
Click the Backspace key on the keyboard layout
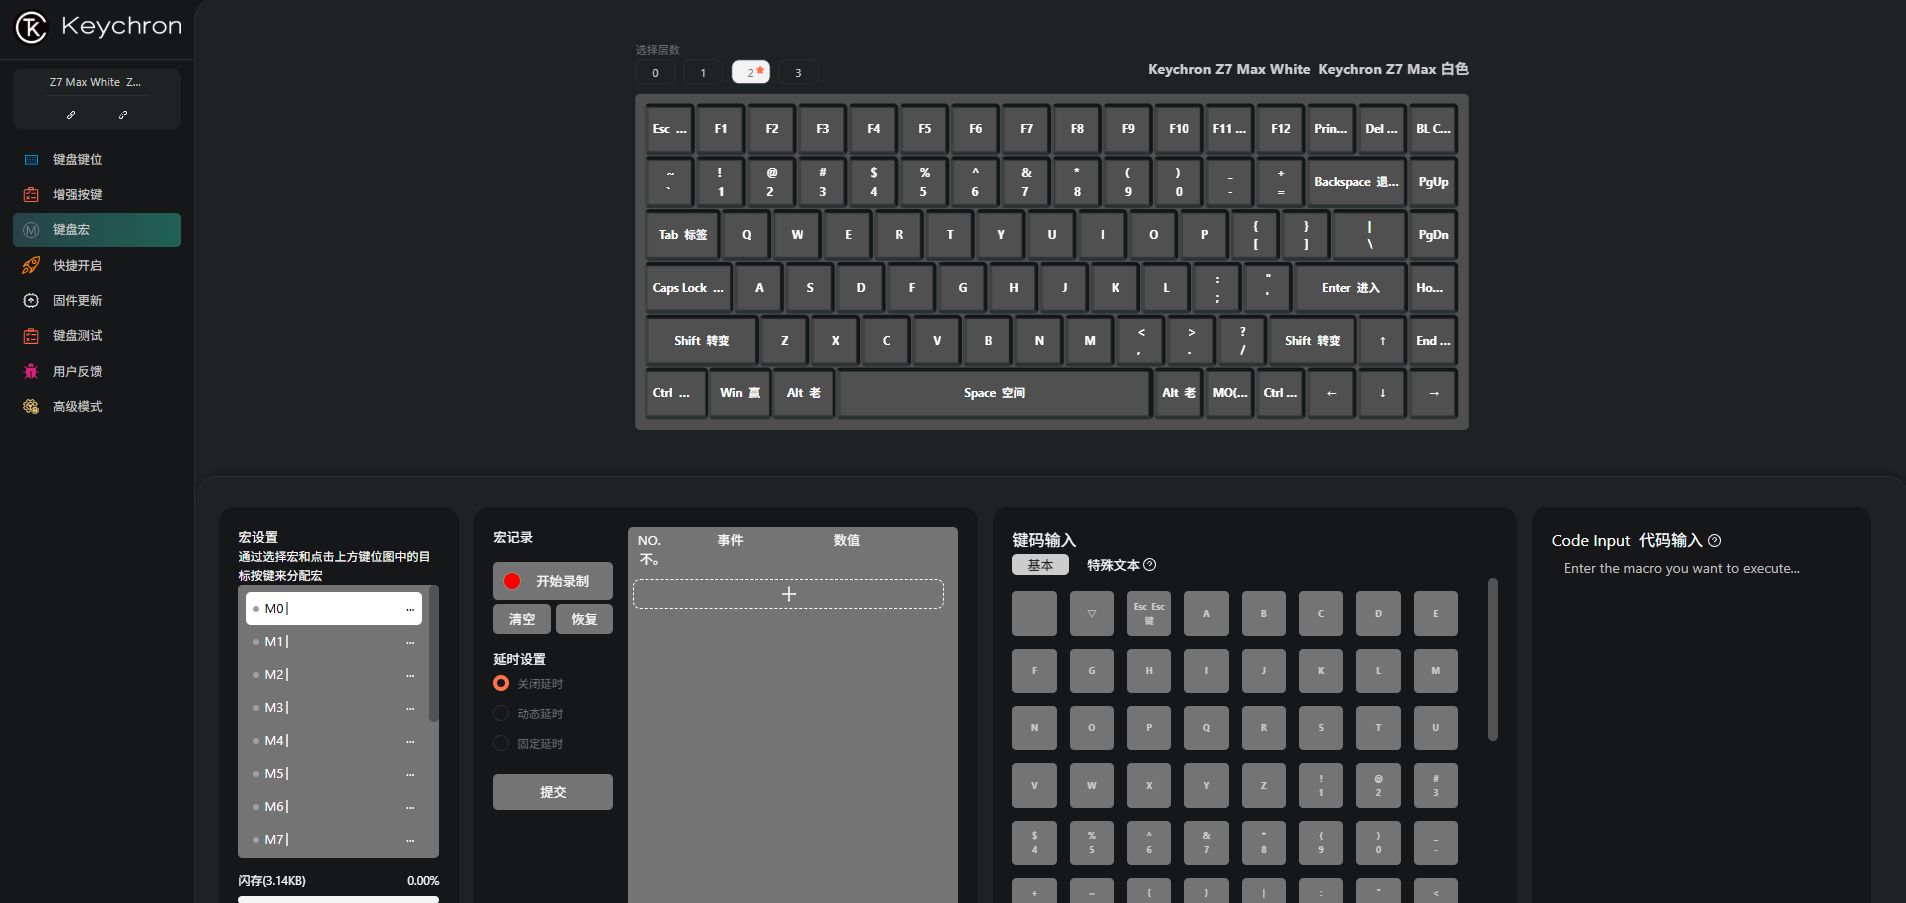1356,182
